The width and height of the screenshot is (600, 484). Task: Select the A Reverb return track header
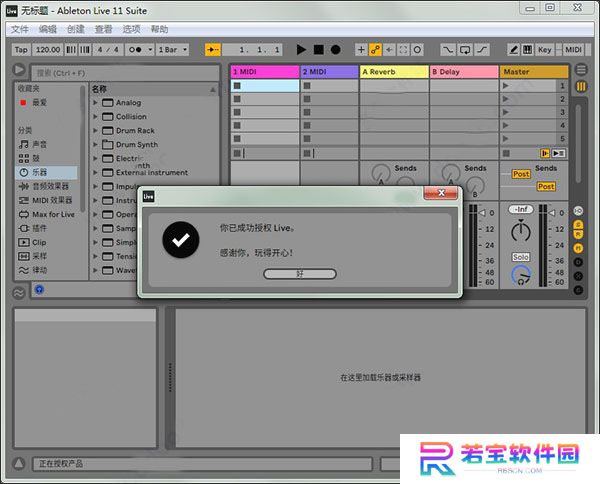click(x=395, y=72)
